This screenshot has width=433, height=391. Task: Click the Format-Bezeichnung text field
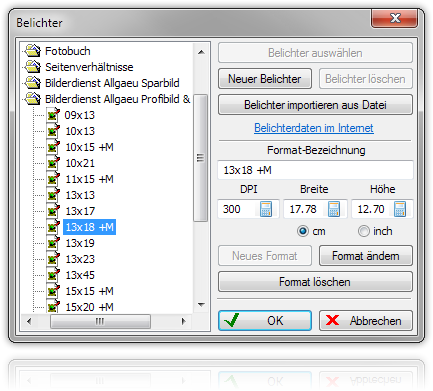click(315, 170)
